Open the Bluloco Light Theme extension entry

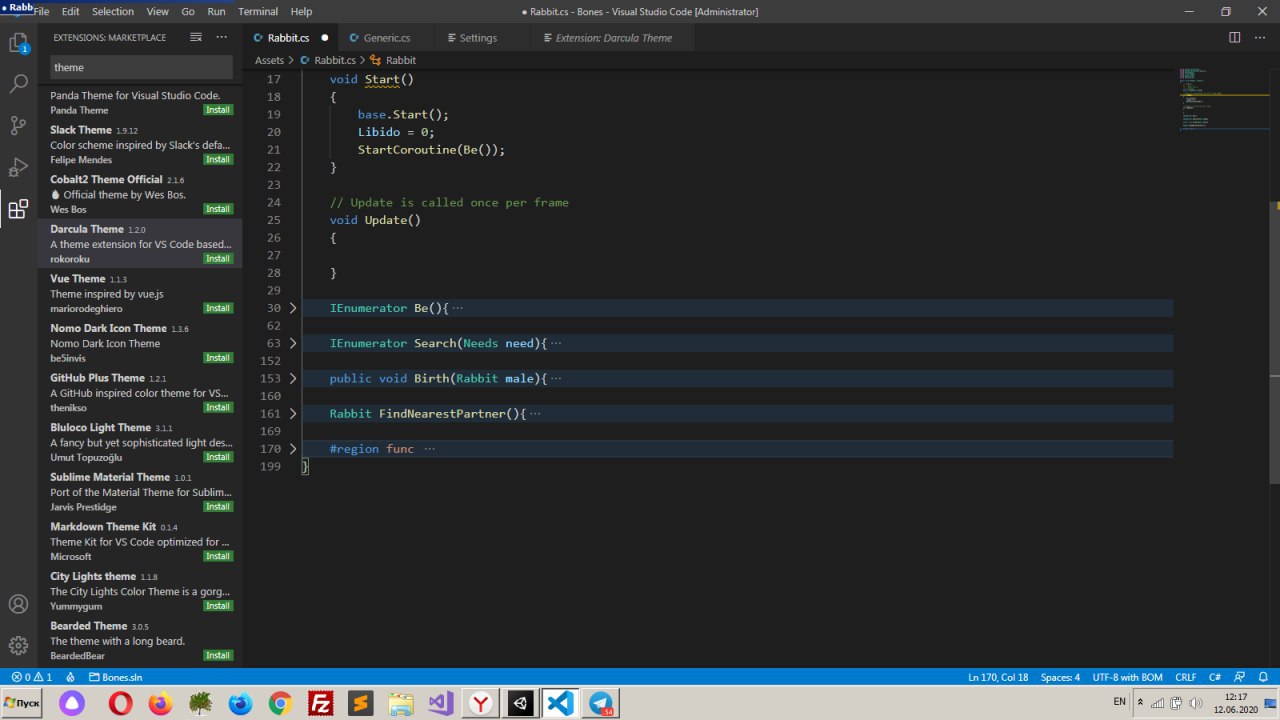[140, 442]
